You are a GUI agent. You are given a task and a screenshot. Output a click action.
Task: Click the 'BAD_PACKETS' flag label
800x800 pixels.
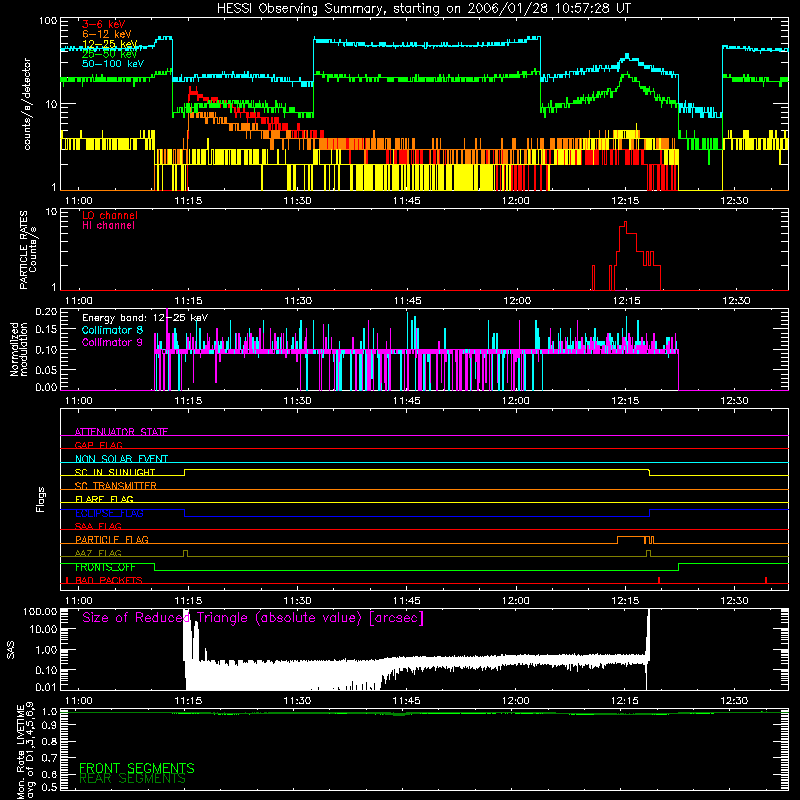point(109,580)
